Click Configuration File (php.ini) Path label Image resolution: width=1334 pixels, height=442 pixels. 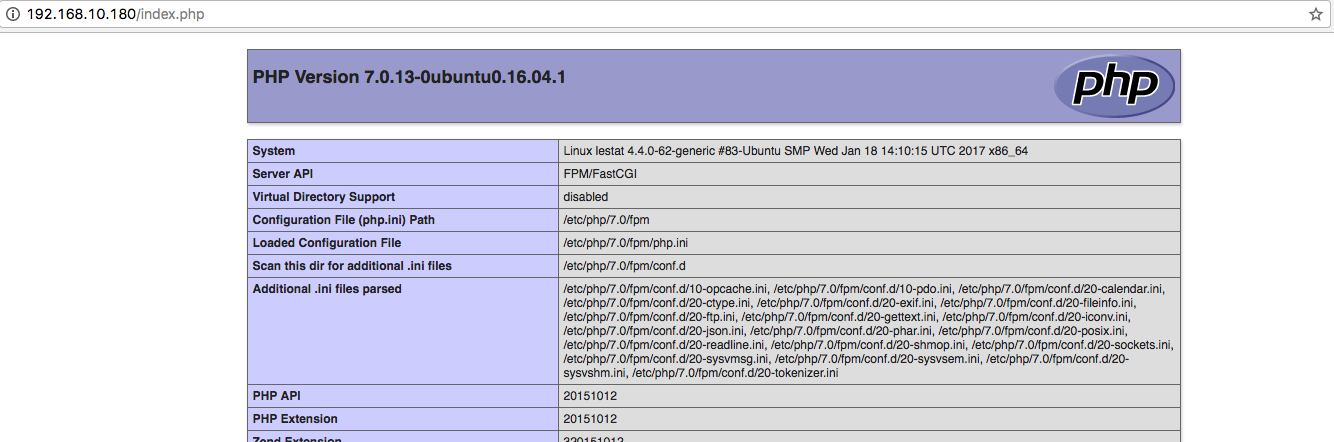(x=344, y=220)
